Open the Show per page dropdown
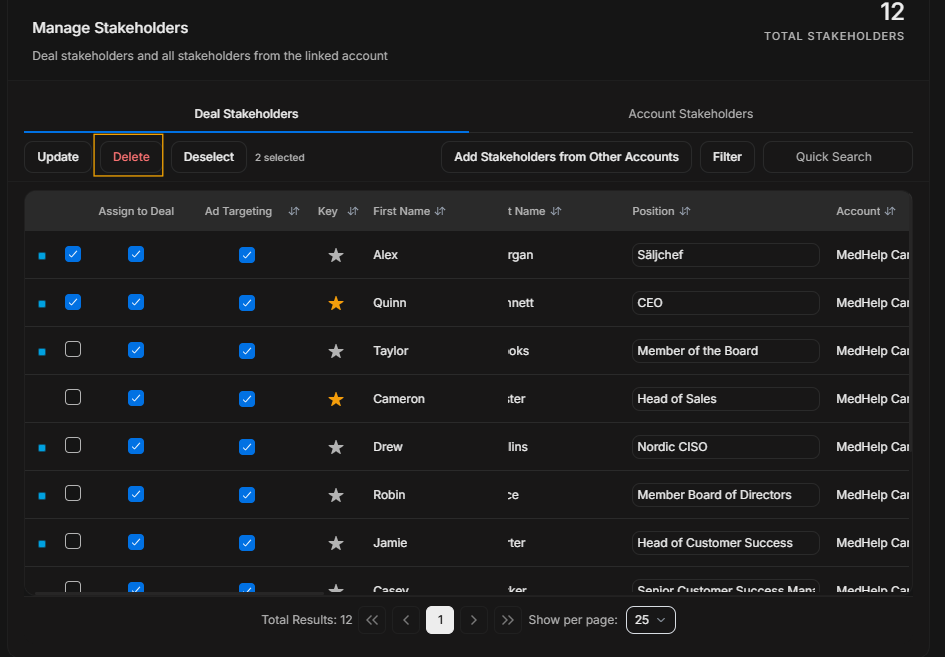The image size is (945, 657). [651, 620]
